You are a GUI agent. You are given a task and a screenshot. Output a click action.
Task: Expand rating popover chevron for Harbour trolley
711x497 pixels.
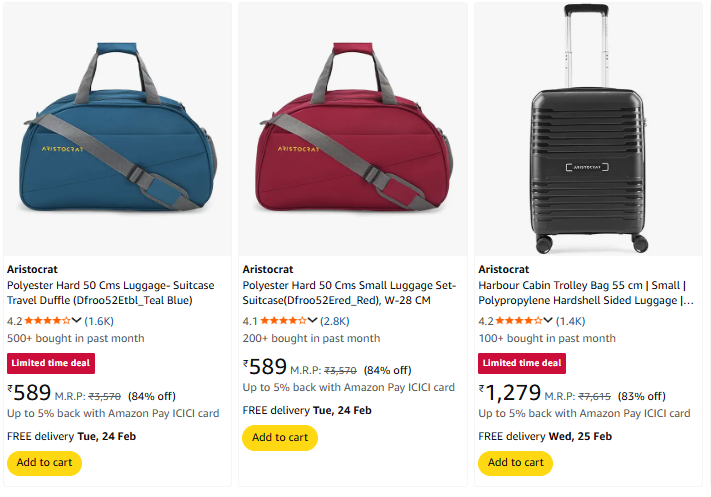point(550,321)
